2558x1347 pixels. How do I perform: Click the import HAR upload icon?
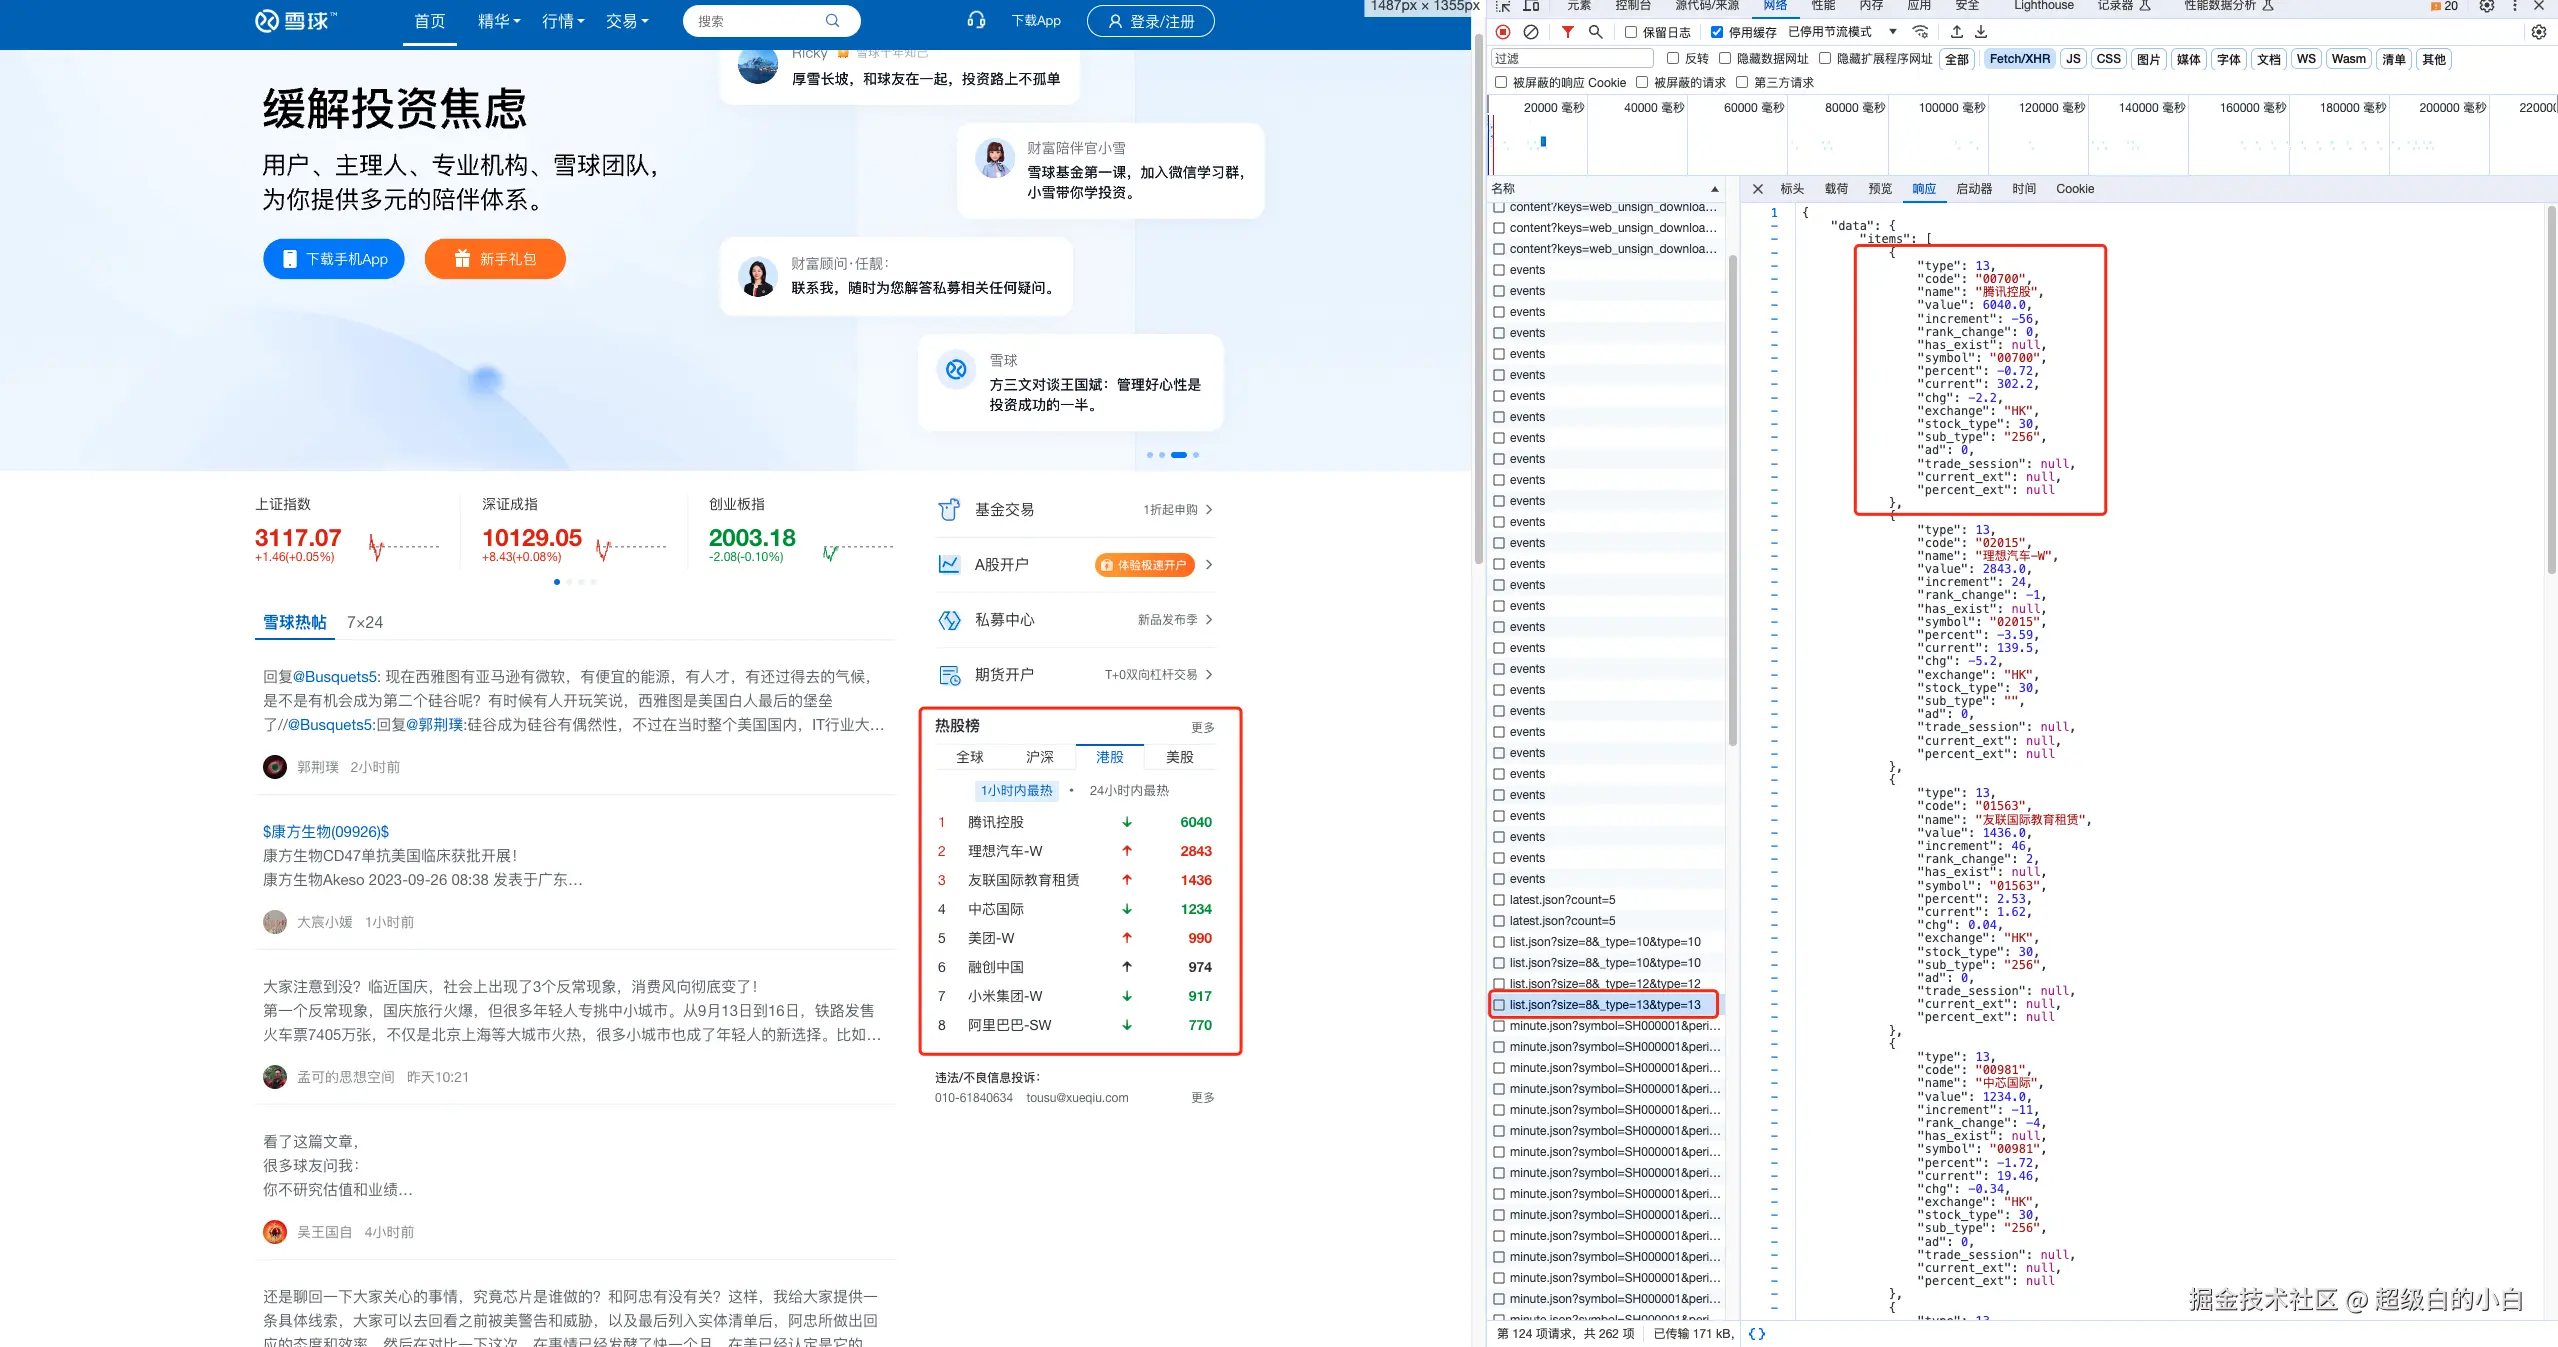coord(1957,32)
